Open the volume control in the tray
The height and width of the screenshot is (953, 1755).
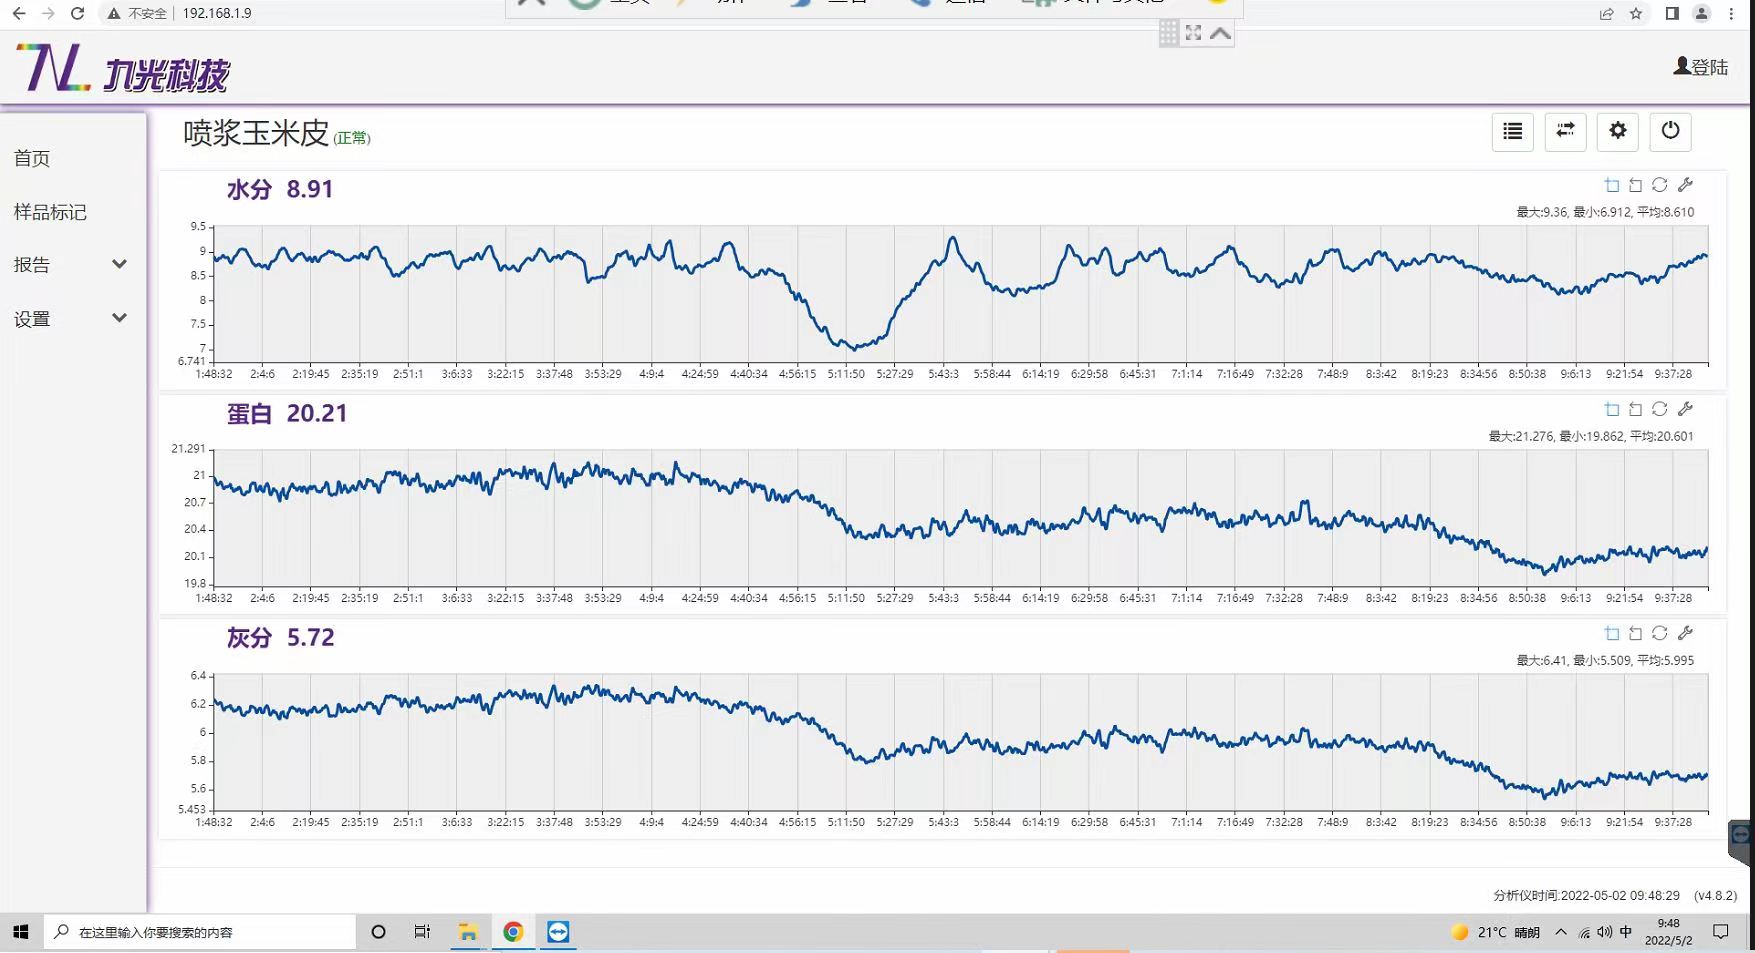coord(1605,932)
